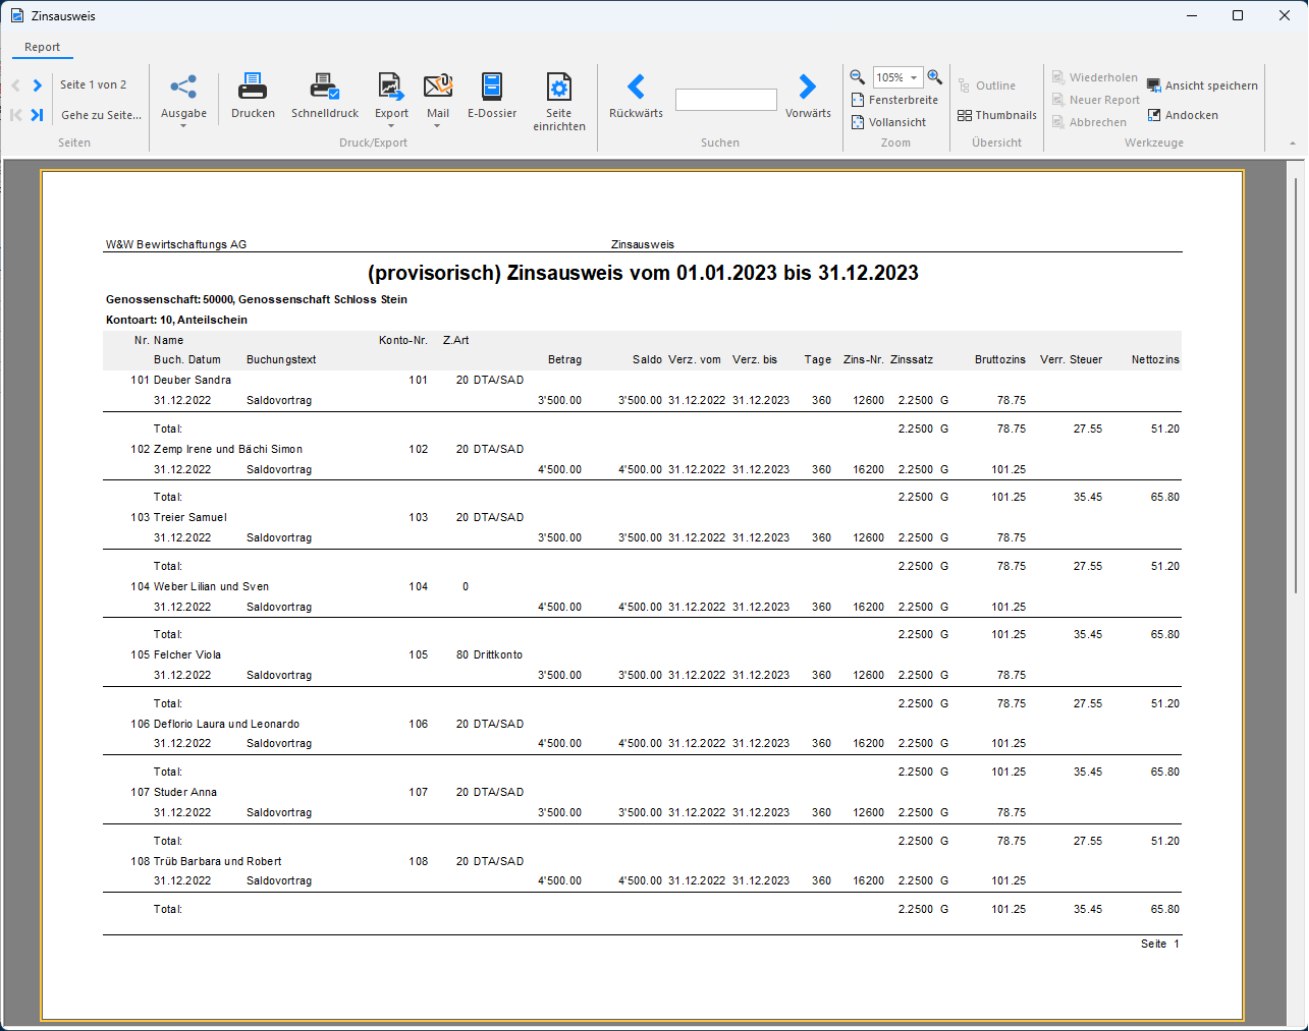1309x1031 pixels.
Task: Click the 'Bruttozins' column header
Action: 1000,360
